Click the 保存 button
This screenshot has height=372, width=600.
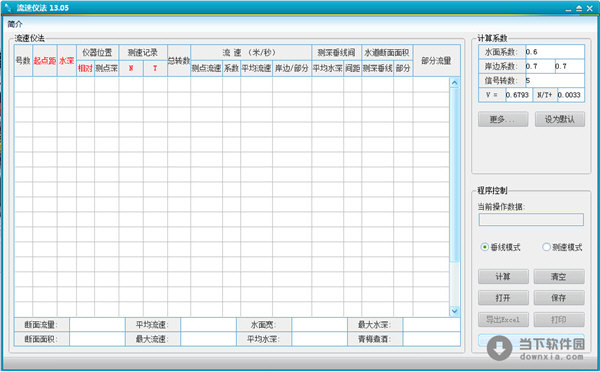pyautogui.click(x=559, y=298)
